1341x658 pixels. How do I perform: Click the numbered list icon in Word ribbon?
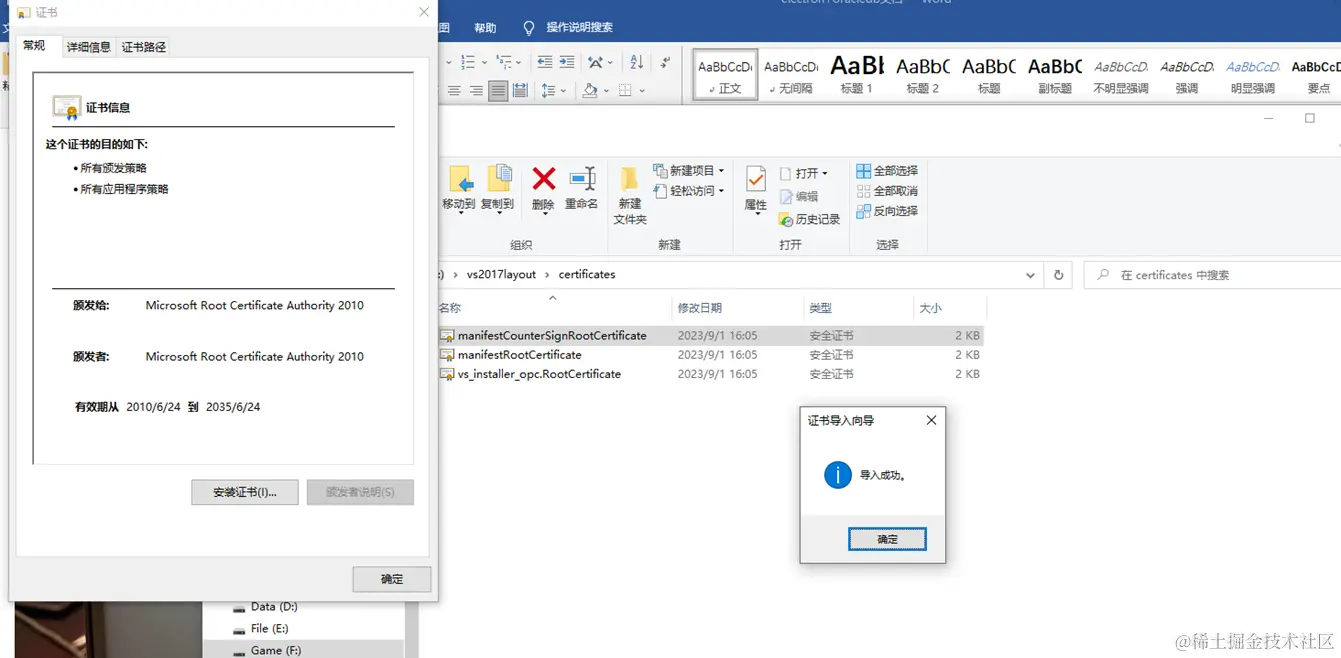coord(467,62)
